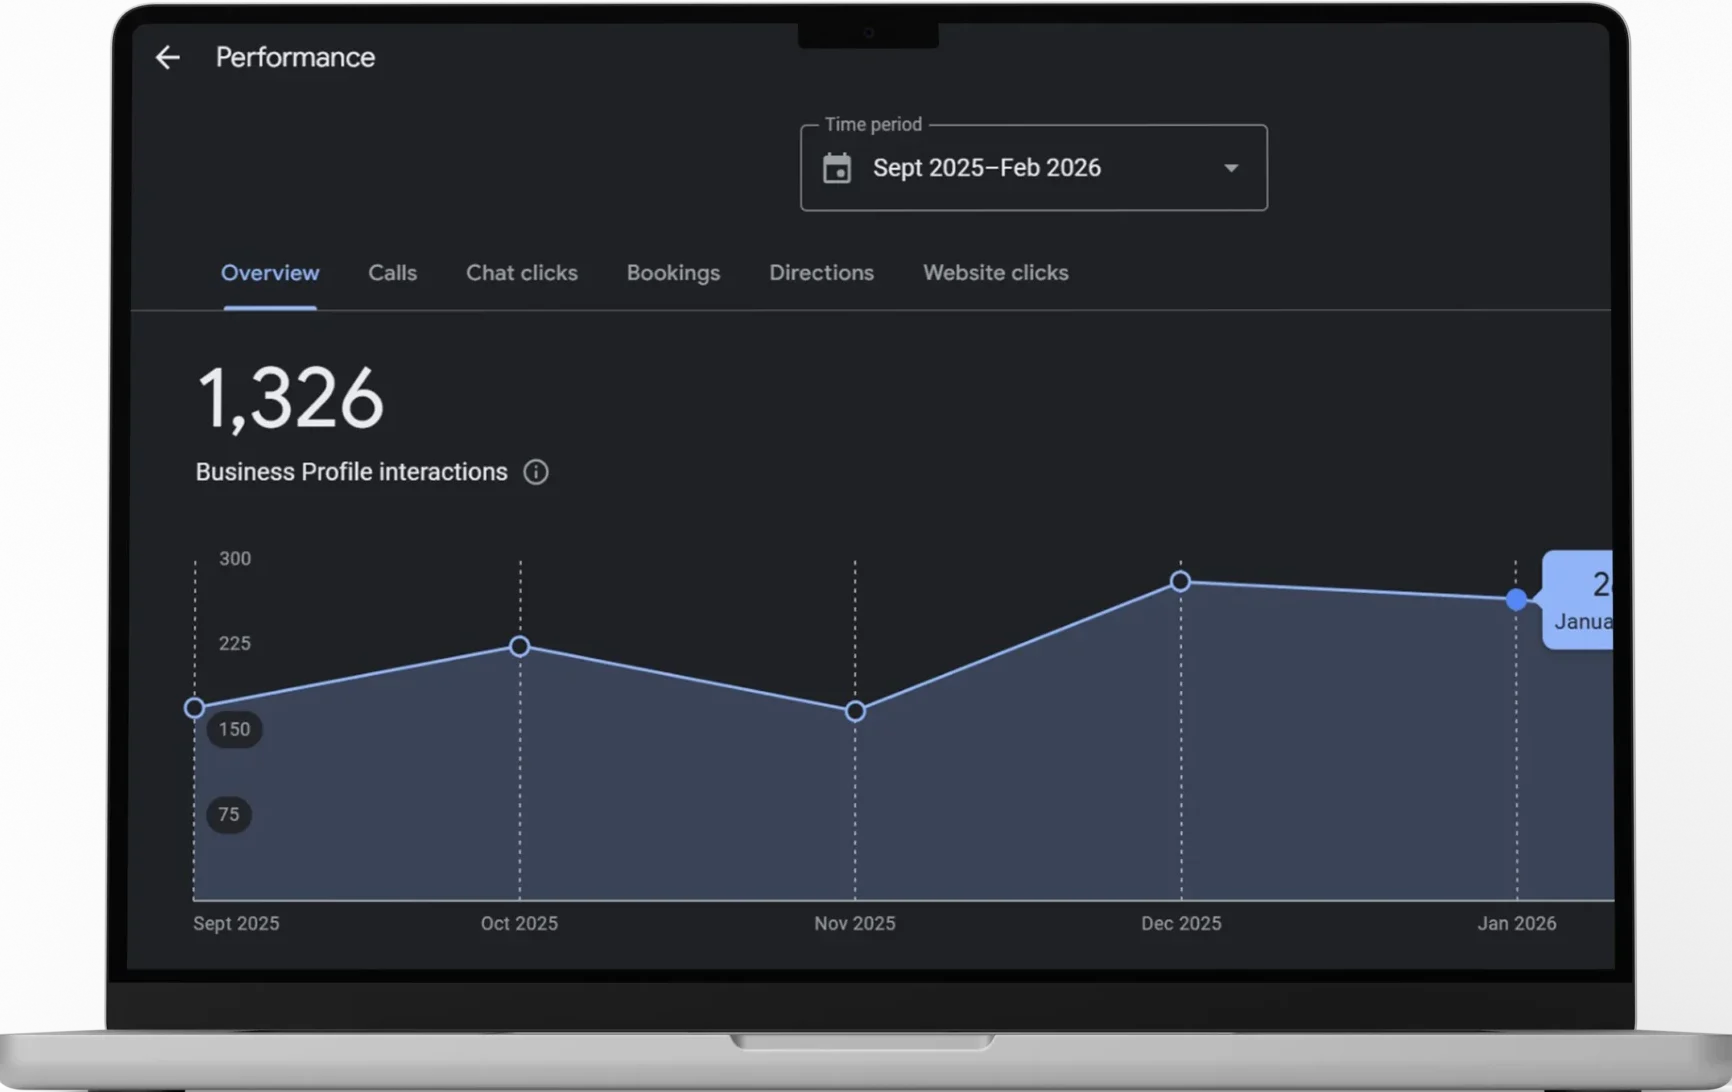Expand the Time period dropdown arrow
The width and height of the screenshot is (1732, 1092).
coord(1231,168)
